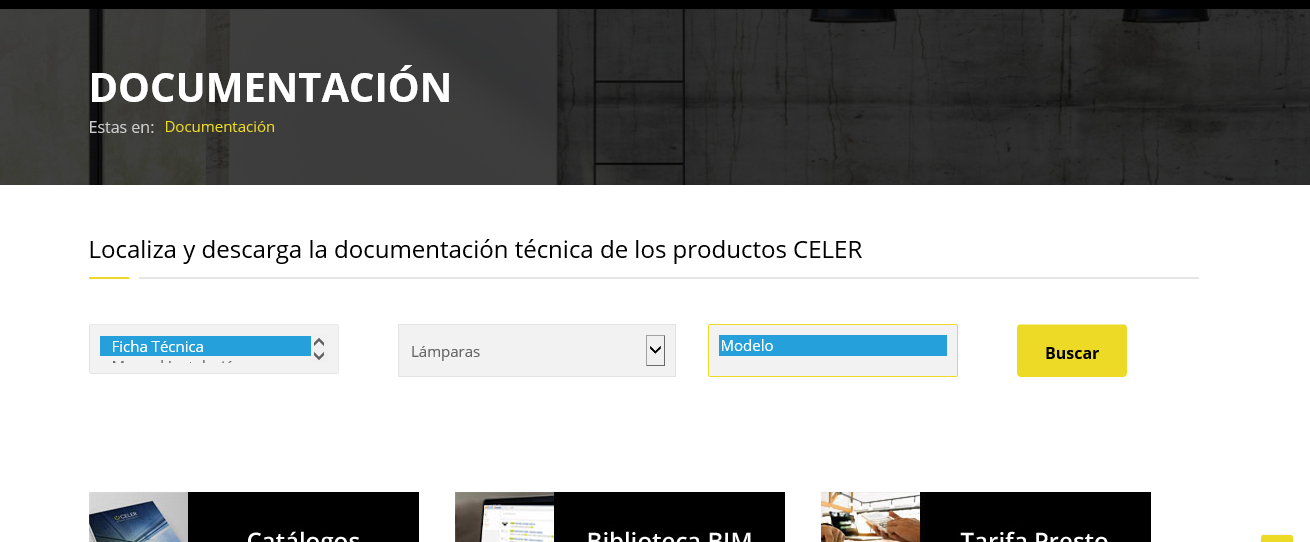Open the Lámparas category dropdown arrow
This screenshot has width=1310, height=542.
[655, 350]
